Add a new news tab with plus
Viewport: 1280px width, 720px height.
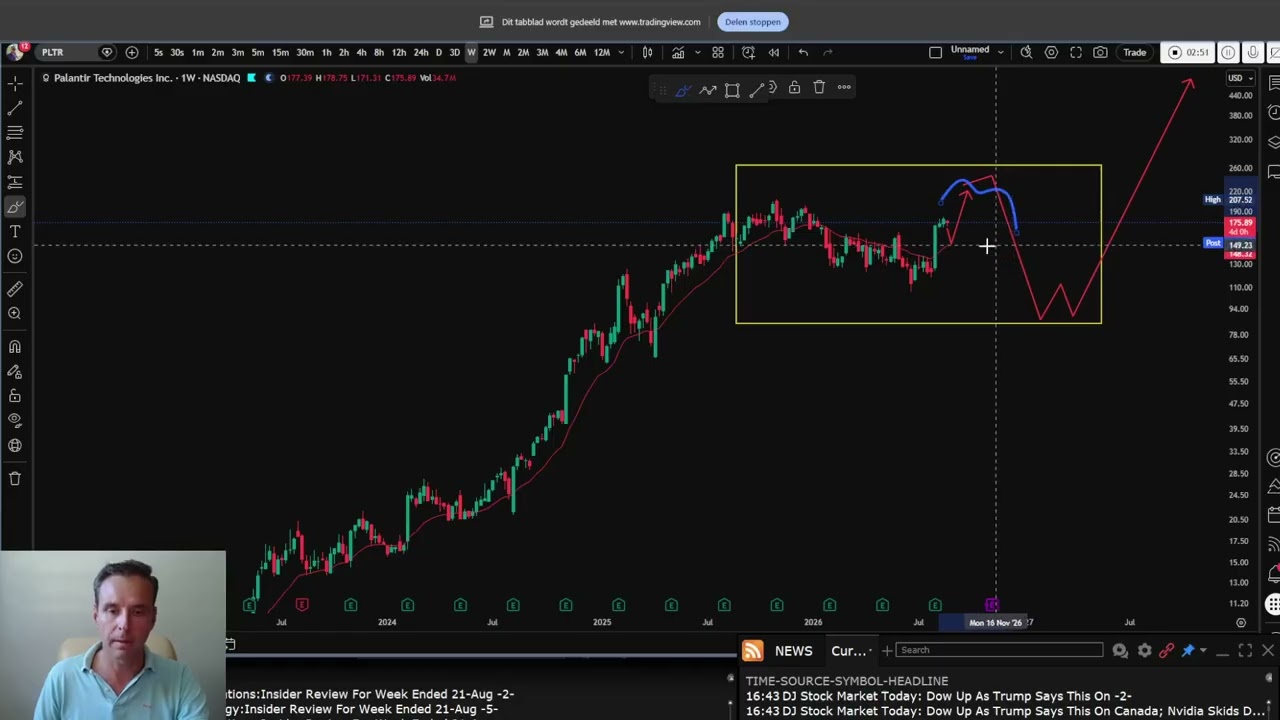[x=887, y=651]
